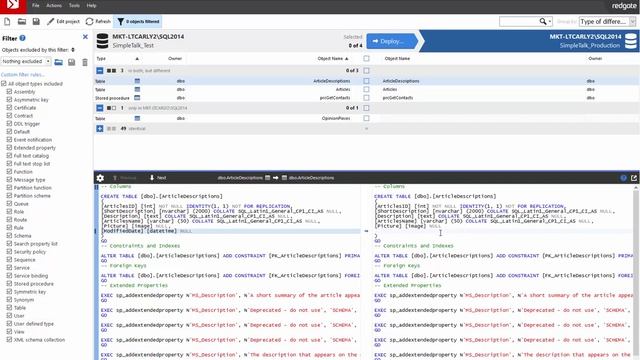Image resolution: width=640 pixels, height=360 pixels.
Task: Select the right-side prcGetContacts object name
Action: click(398, 98)
